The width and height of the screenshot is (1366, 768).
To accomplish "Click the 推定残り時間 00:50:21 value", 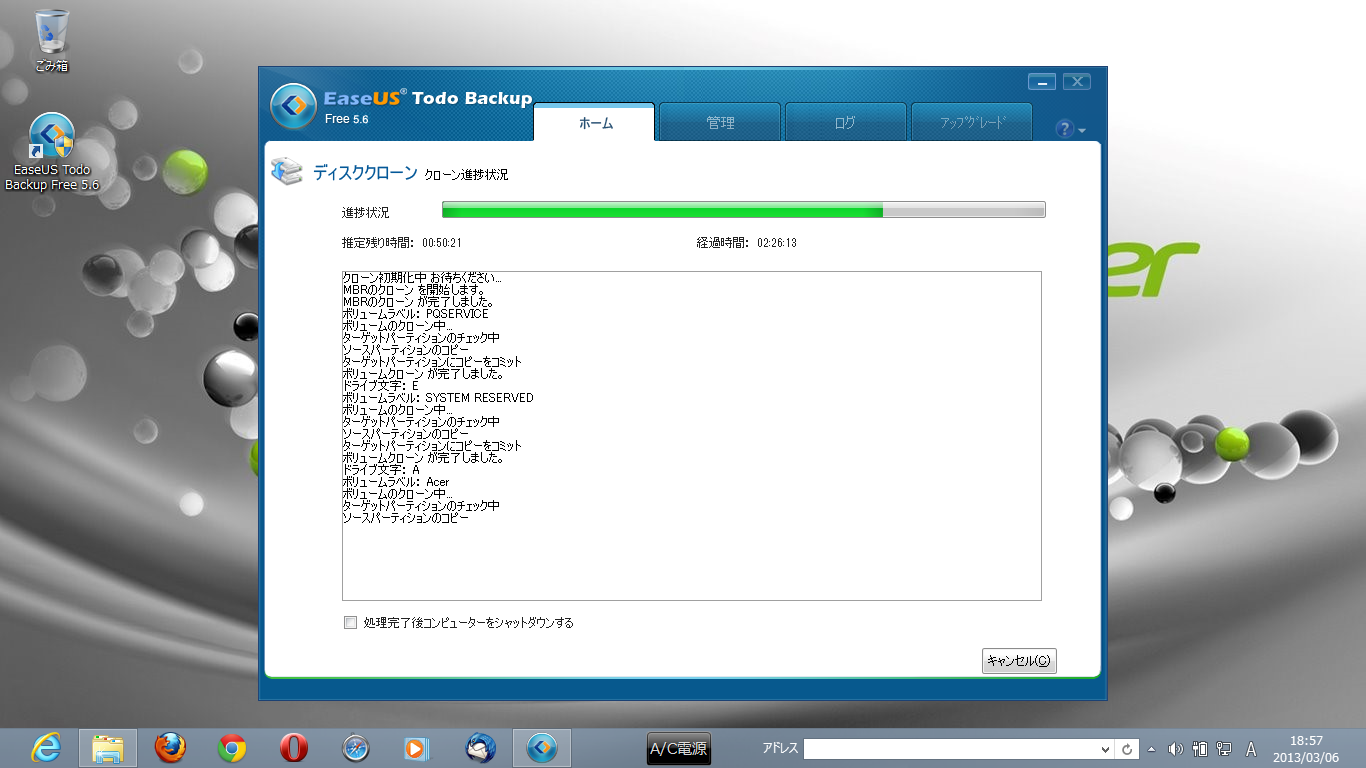I will tap(441, 243).
